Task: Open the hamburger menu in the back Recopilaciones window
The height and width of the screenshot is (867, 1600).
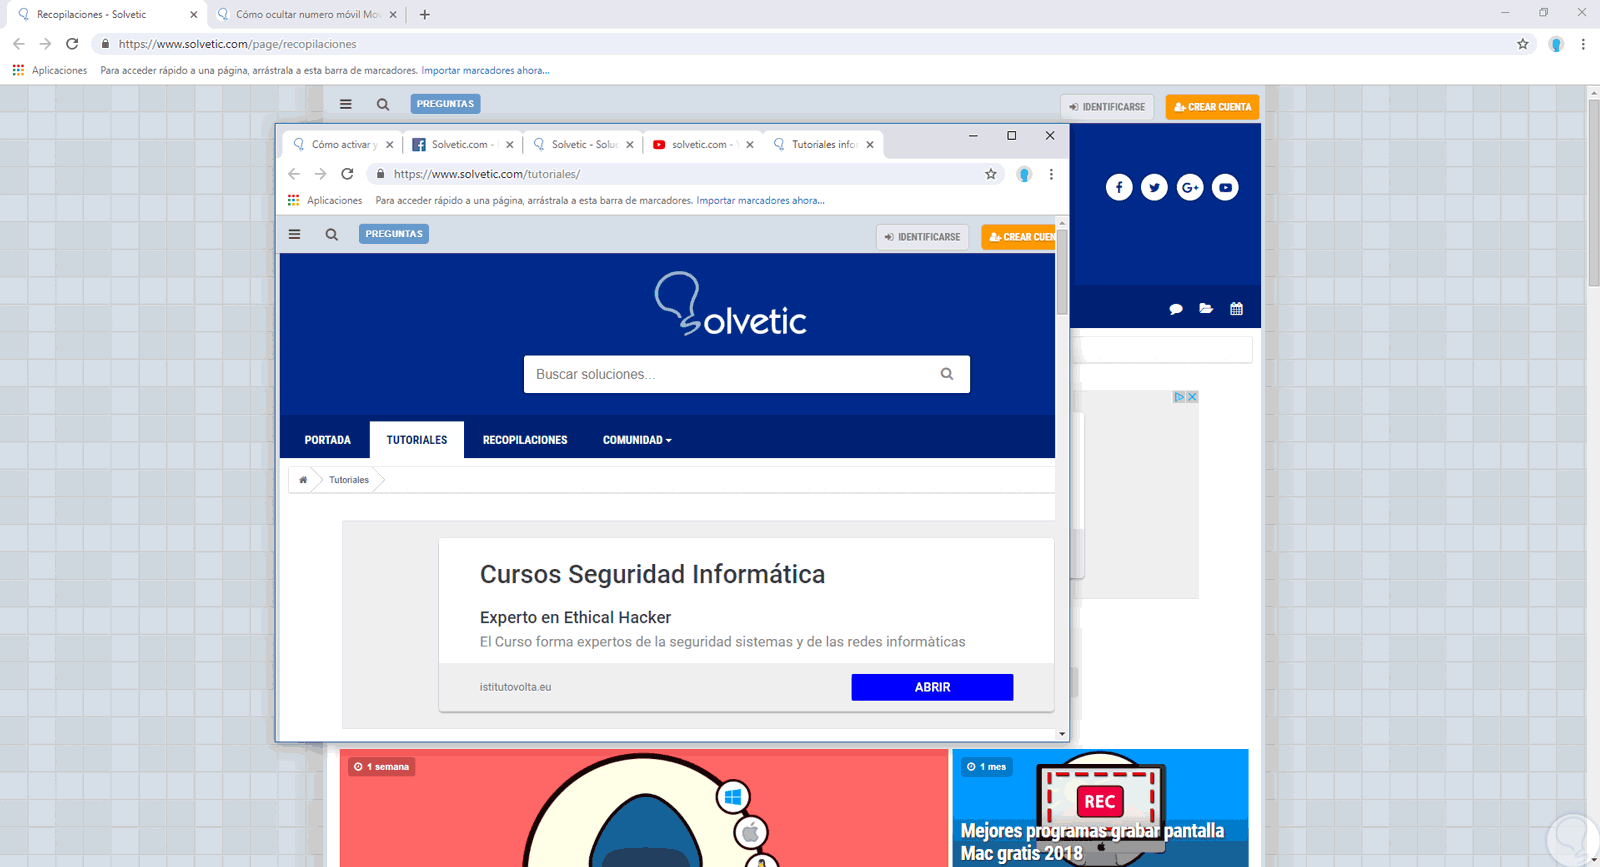Action: (x=345, y=104)
